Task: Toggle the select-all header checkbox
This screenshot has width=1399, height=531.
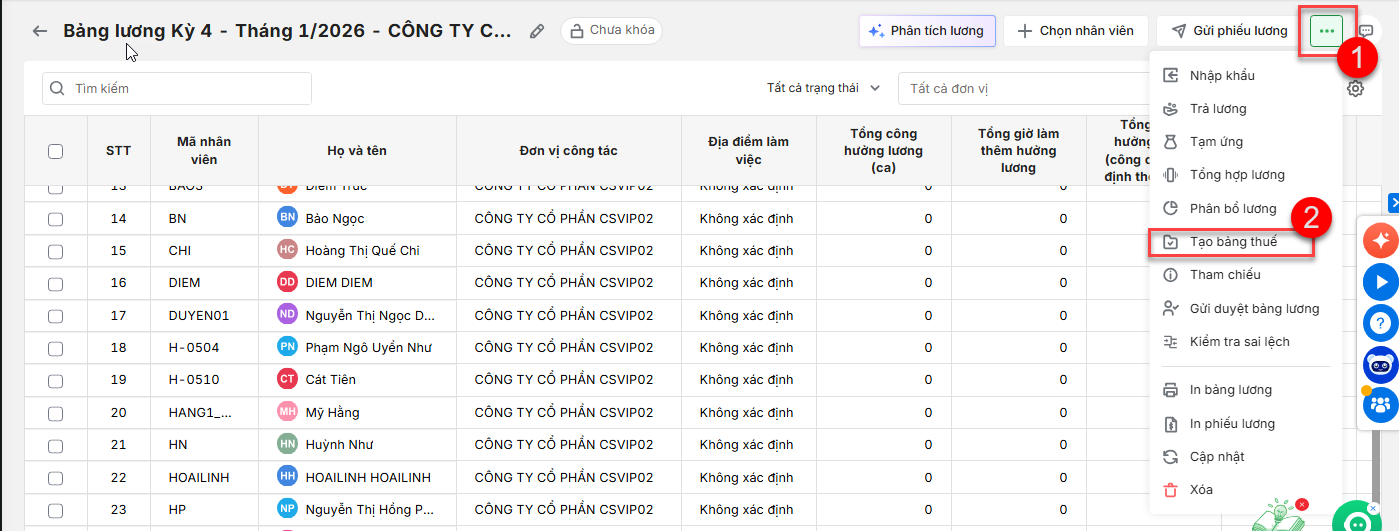Action: pos(56,151)
